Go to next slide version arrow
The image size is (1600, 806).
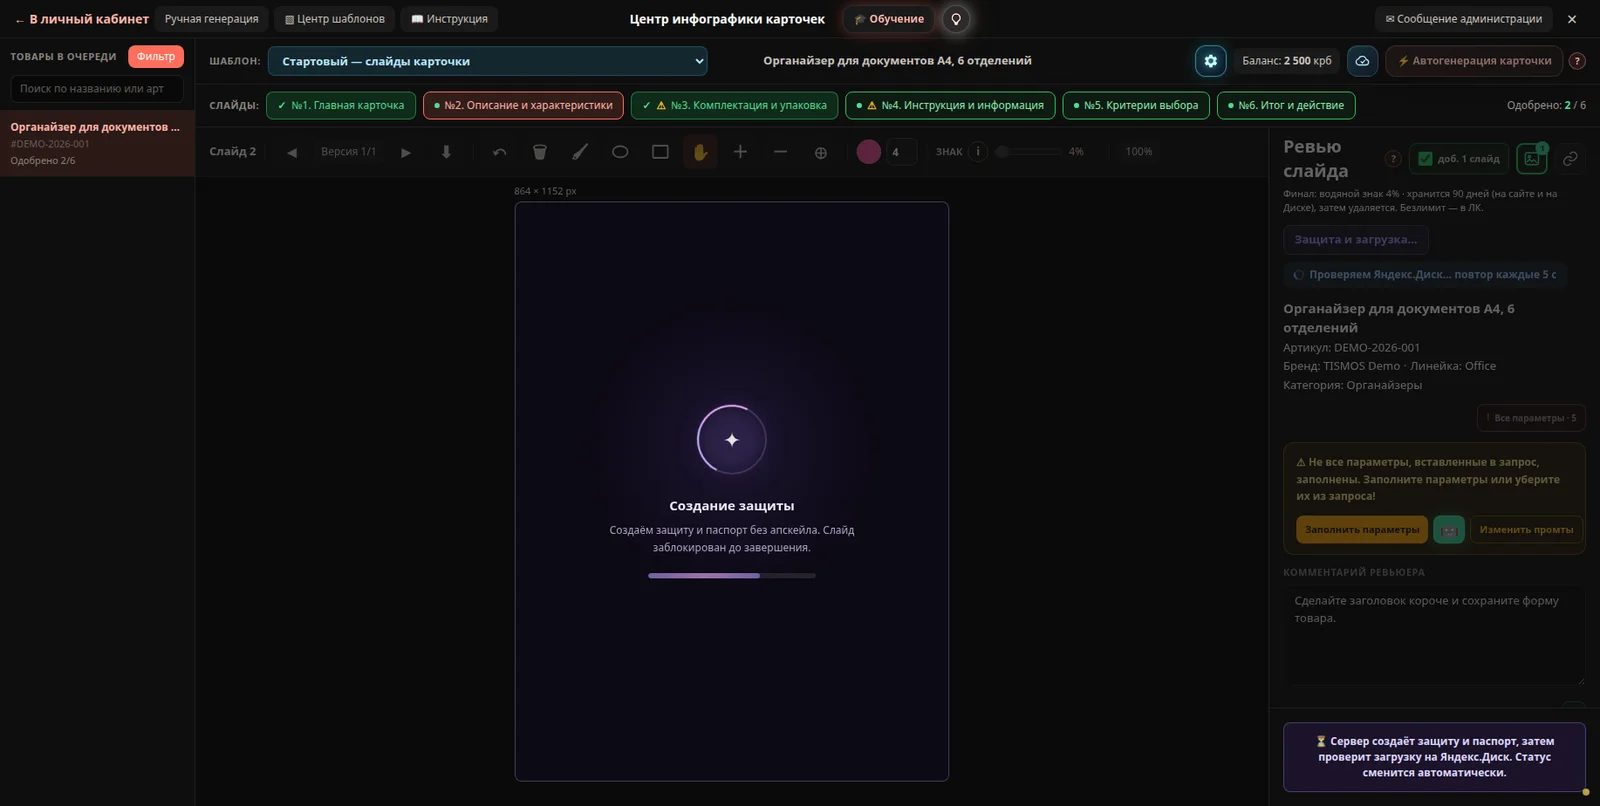(x=406, y=152)
